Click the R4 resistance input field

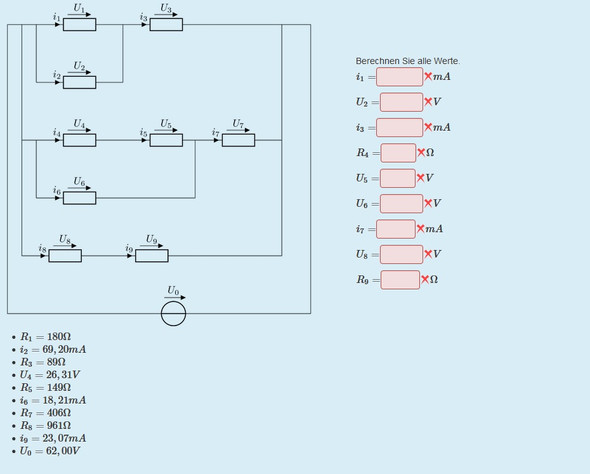coord(398,153)
